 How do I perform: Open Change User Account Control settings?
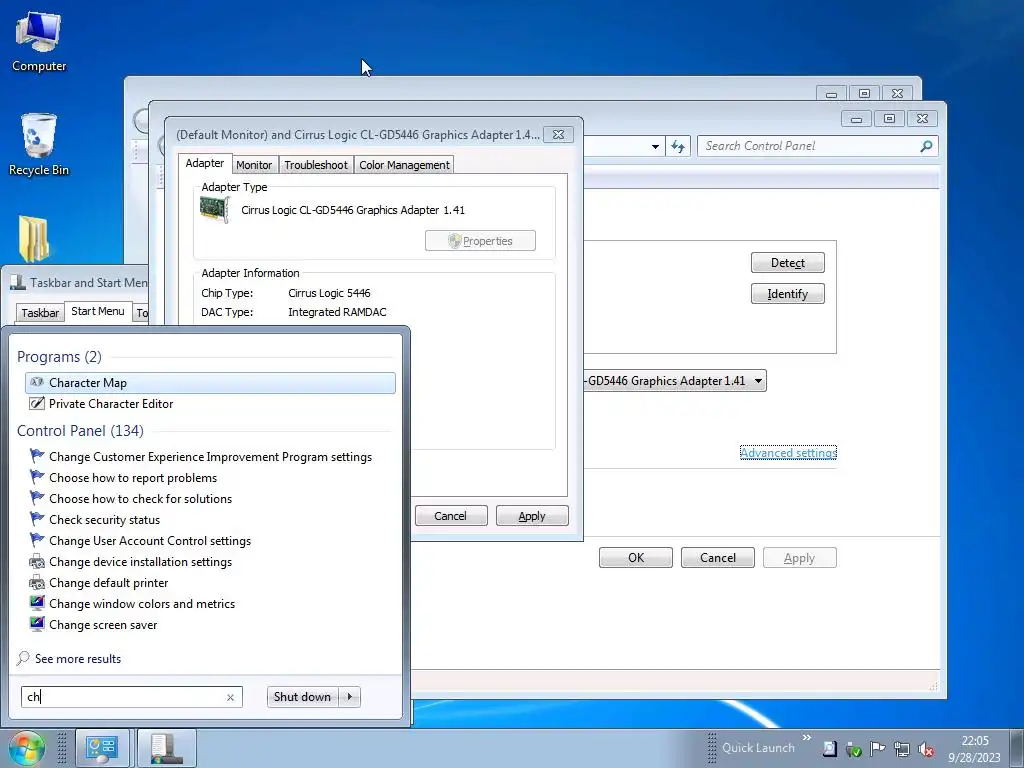click(210, 541)
